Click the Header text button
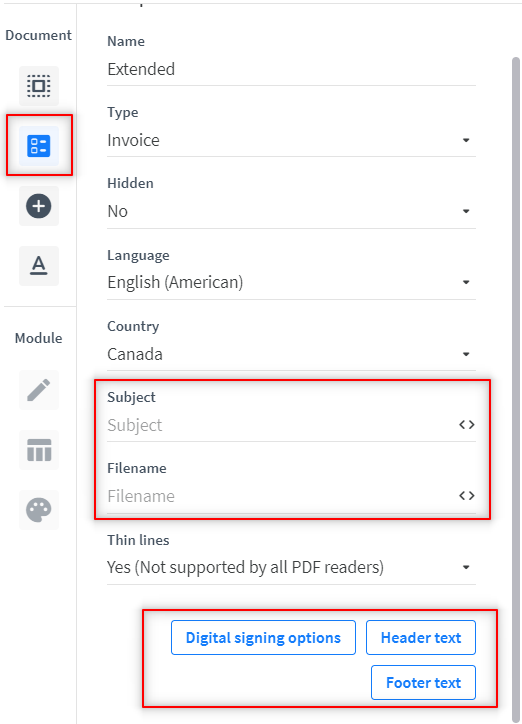This screenshot has height=724, width=522. pos(421,638)
